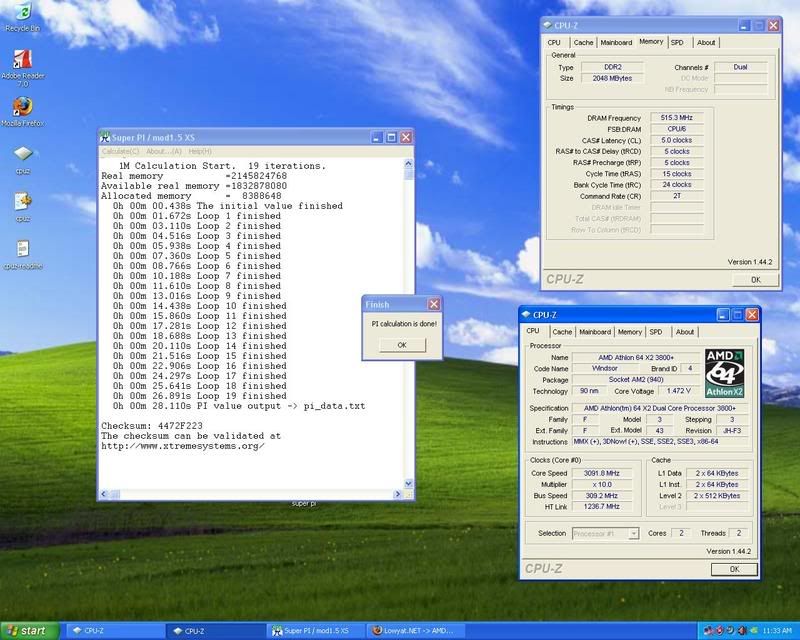Screen dimensions: 800x640
Task: Open Mozilla Firefox desktop shortcut
Action: click(x=21, y=106)
